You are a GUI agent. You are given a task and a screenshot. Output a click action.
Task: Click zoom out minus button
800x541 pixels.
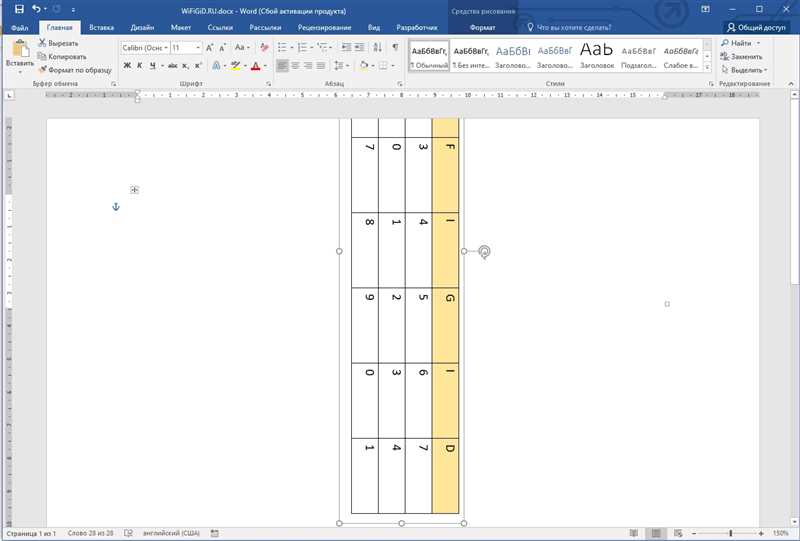(694, 533)
